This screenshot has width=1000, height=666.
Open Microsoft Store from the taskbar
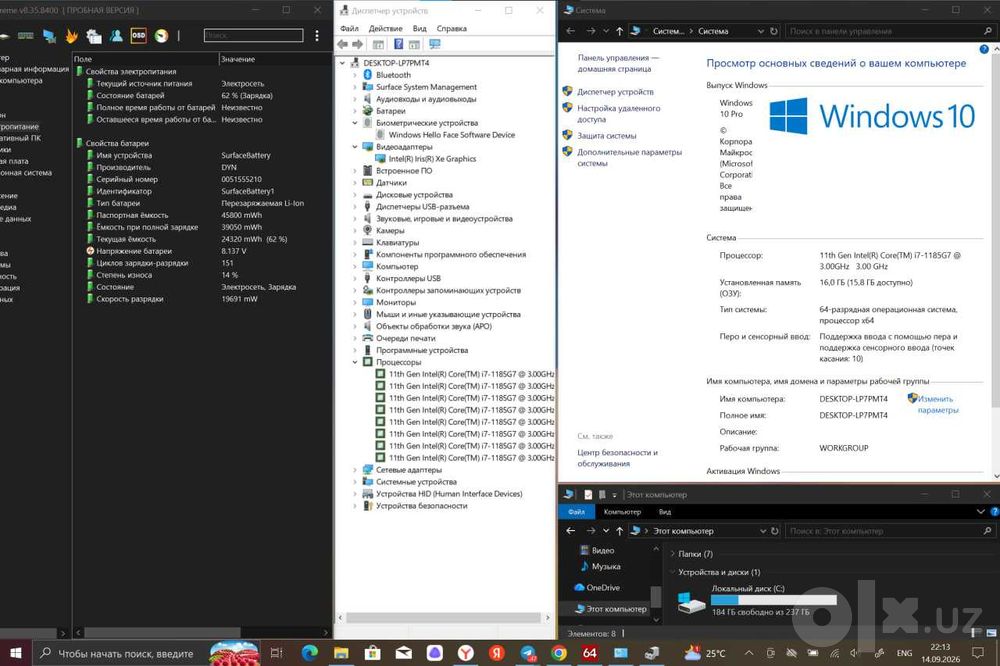[372, 653]
